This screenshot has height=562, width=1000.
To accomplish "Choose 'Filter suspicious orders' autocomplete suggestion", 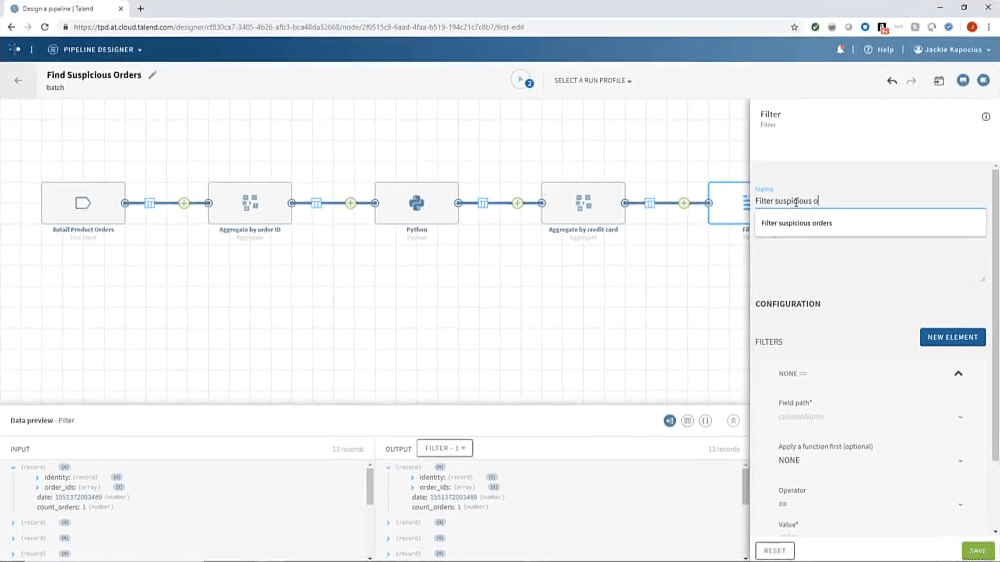I will pos(797,223).
